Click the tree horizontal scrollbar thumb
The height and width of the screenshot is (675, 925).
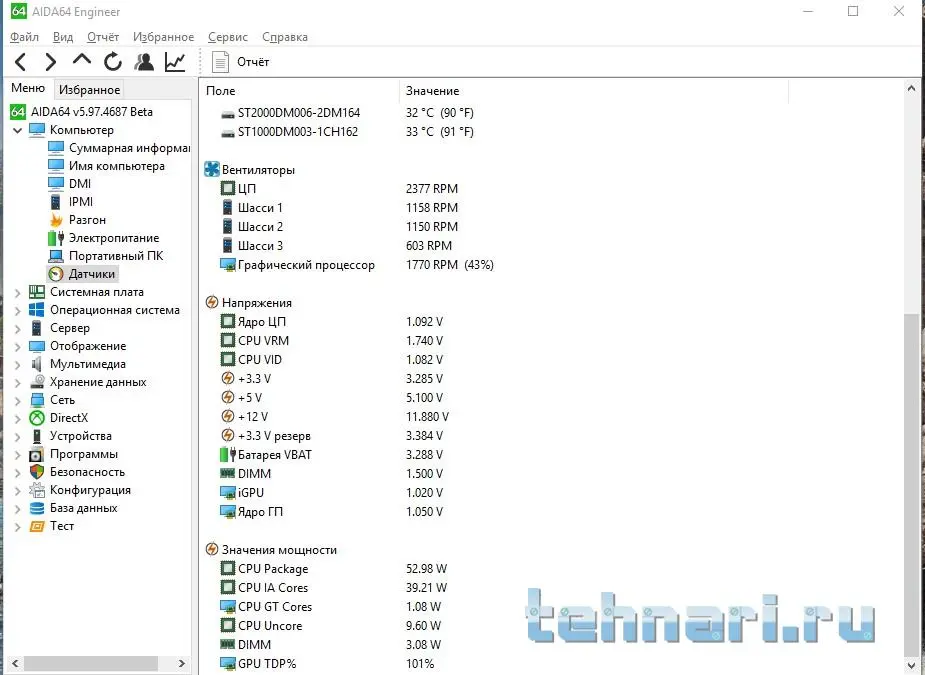90,664
